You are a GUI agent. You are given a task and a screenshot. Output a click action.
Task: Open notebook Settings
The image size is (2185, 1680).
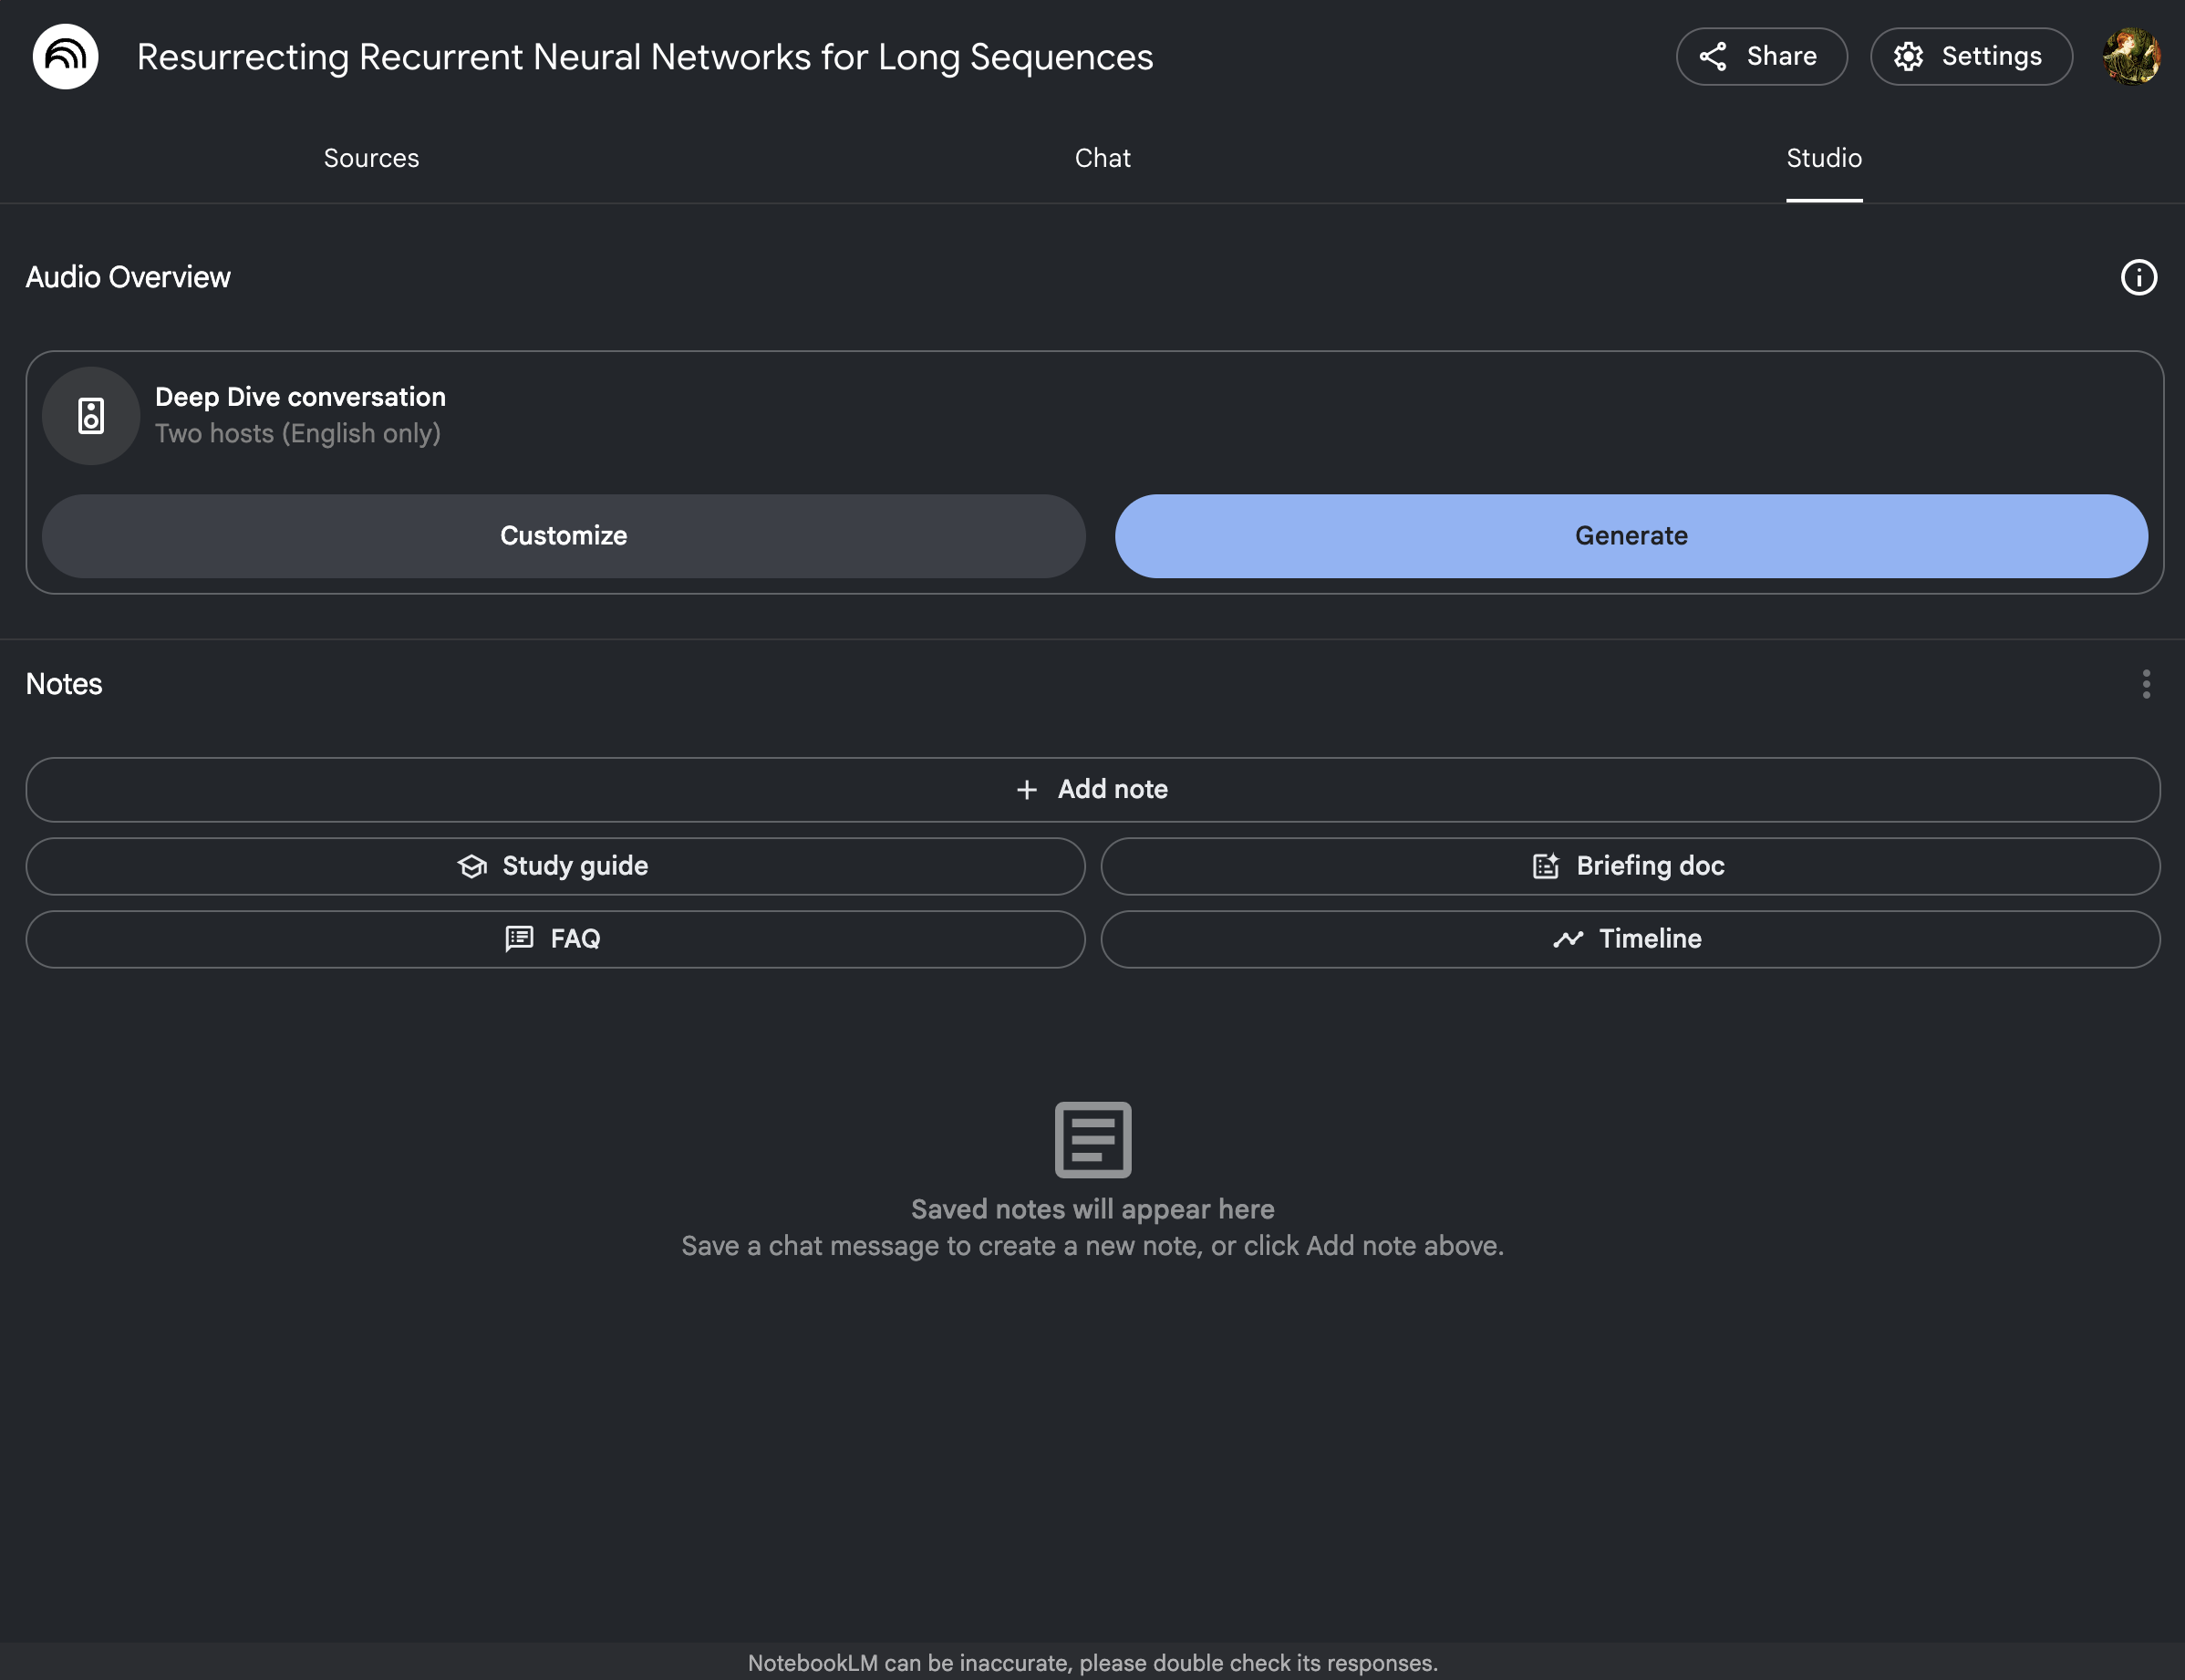click(1970, 57)
